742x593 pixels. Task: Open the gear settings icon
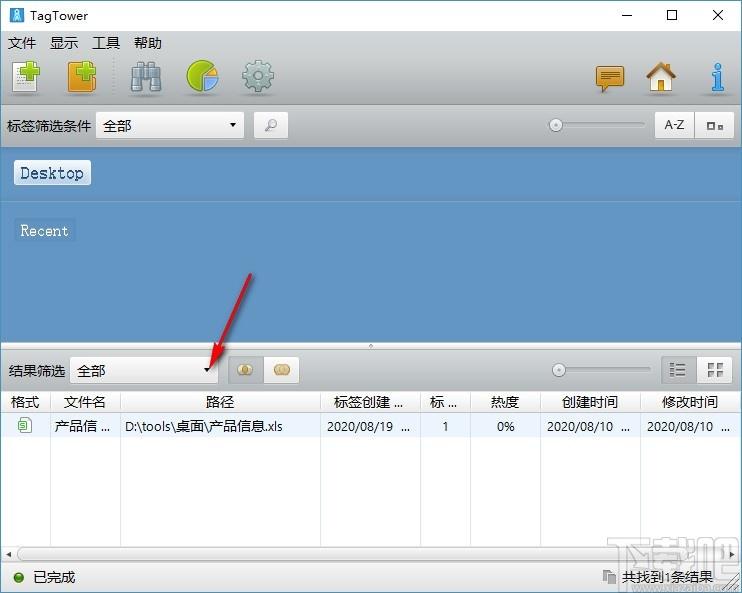(258, 76)
